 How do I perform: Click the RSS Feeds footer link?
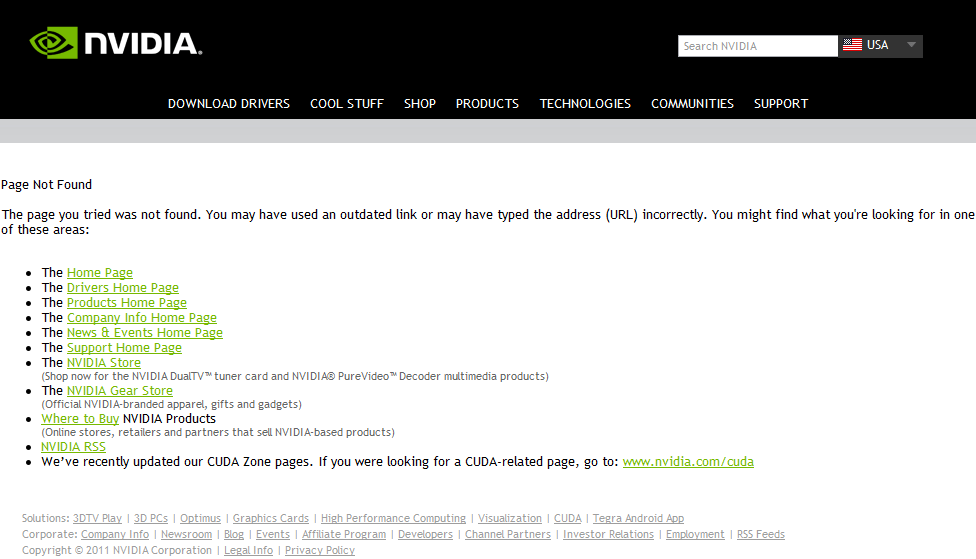[x=761, y=534]
